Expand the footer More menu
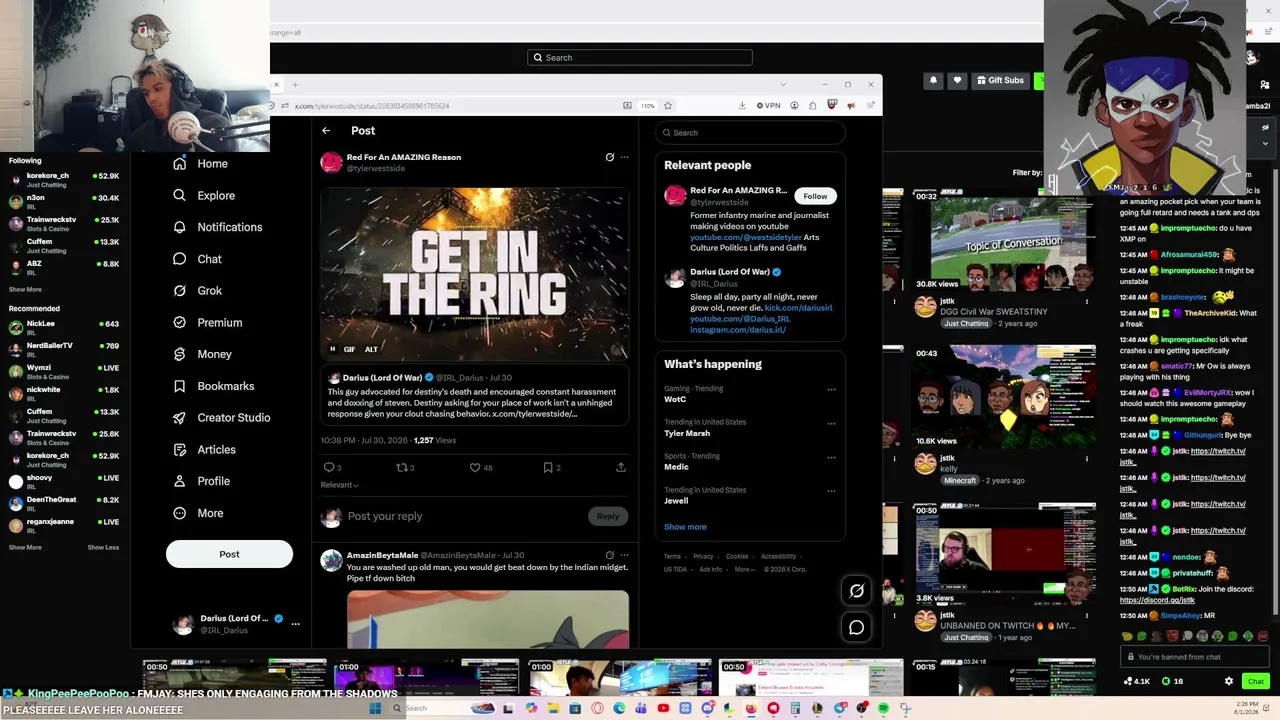1280x720 pixels. pyautogui.click(x=745, y=569)
